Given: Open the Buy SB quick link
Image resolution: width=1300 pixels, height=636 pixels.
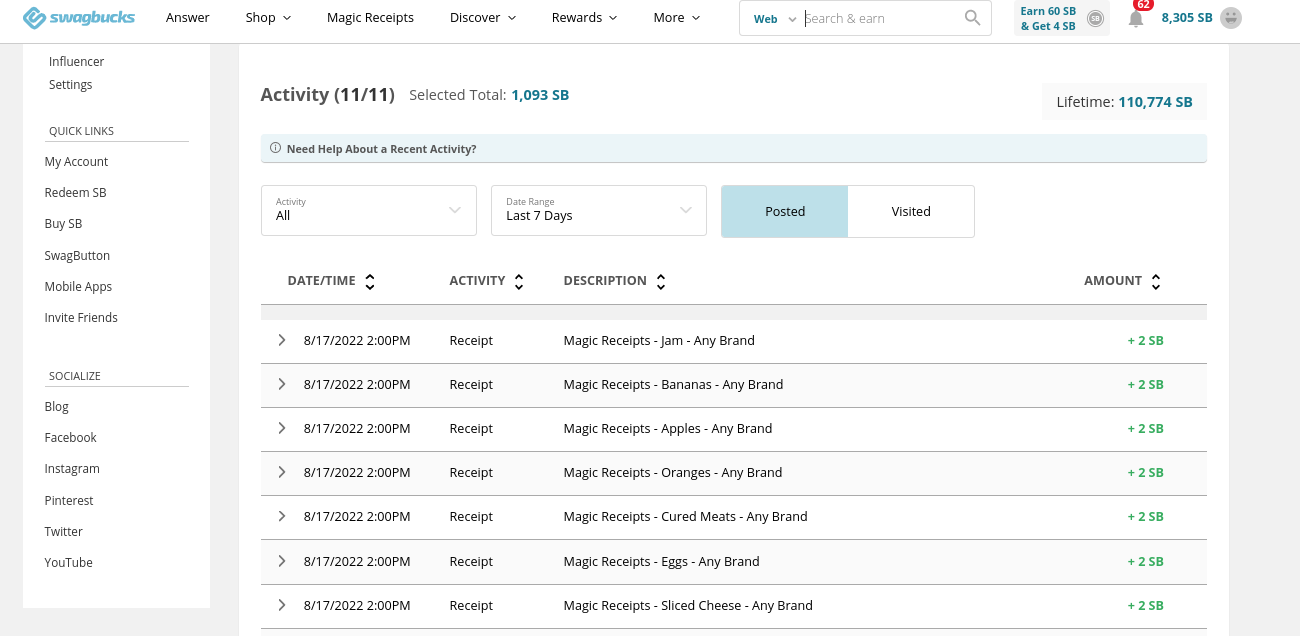Looking at the screenshot, I should (x=63, y=224).
